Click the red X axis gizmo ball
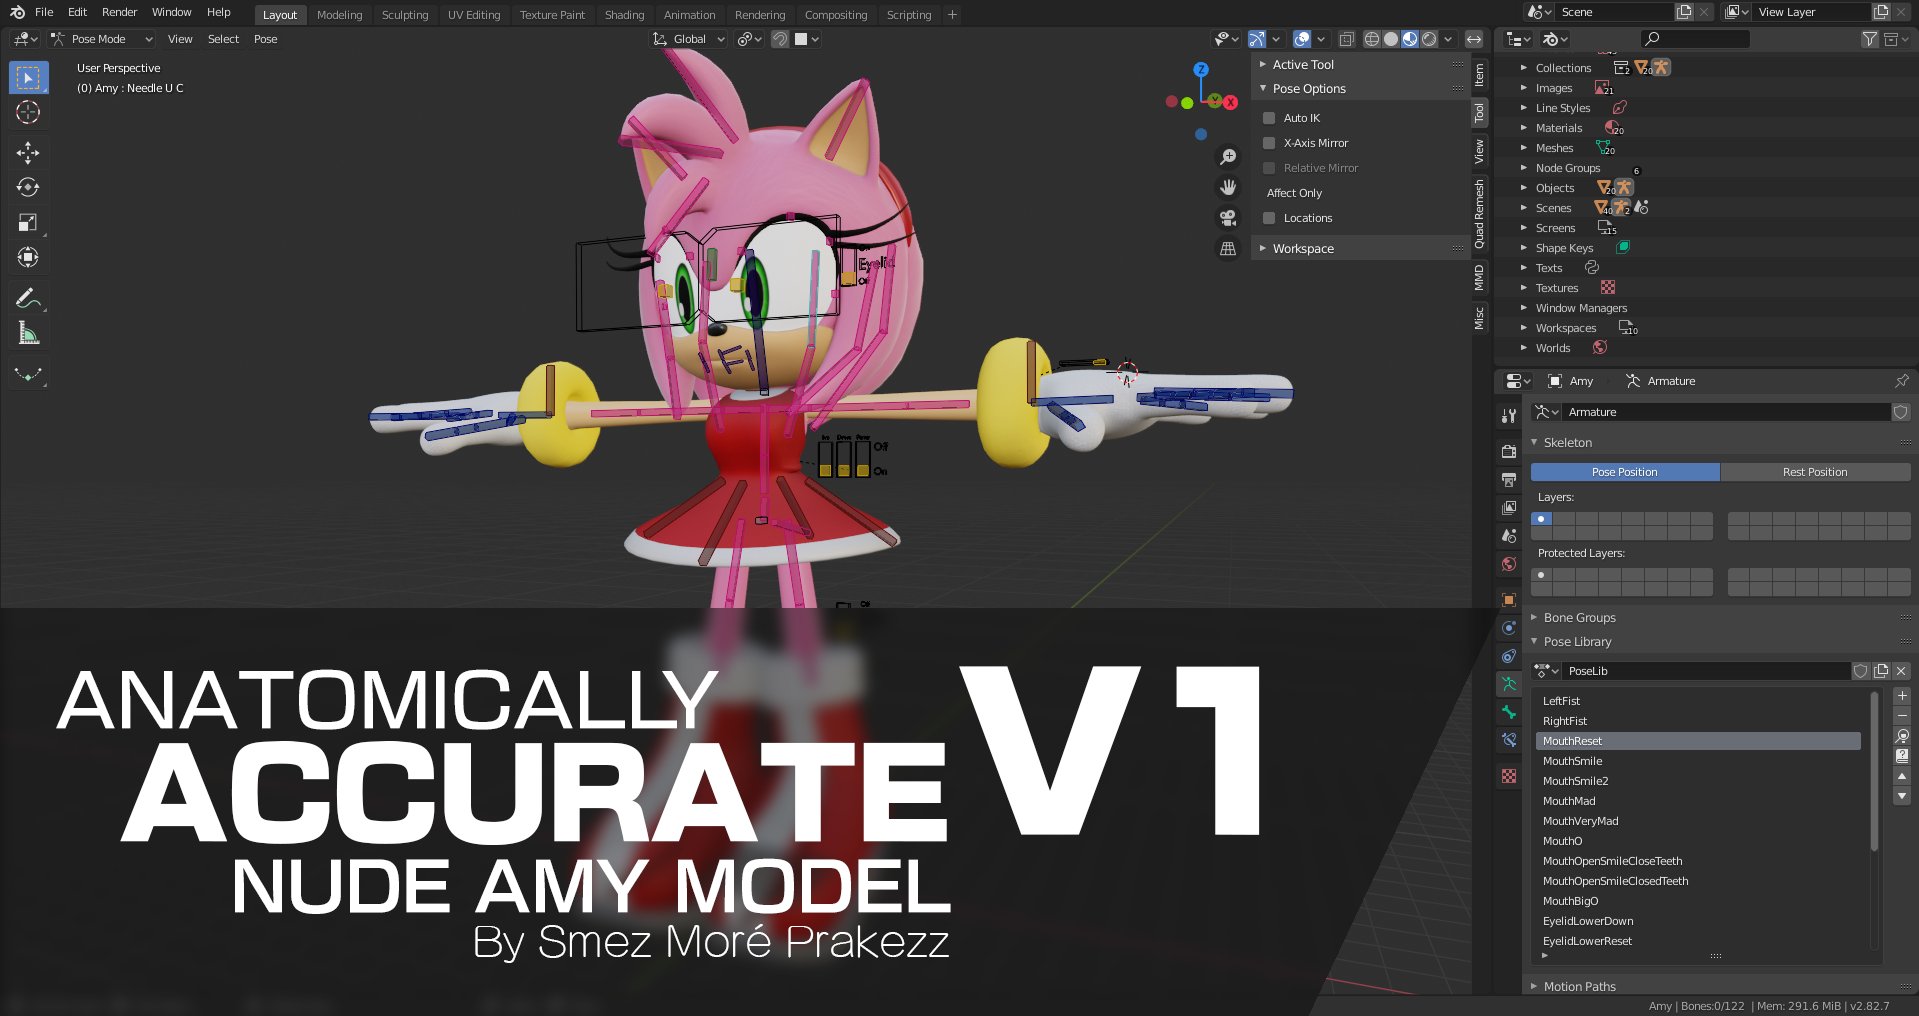 click(x=1231, y=102)
